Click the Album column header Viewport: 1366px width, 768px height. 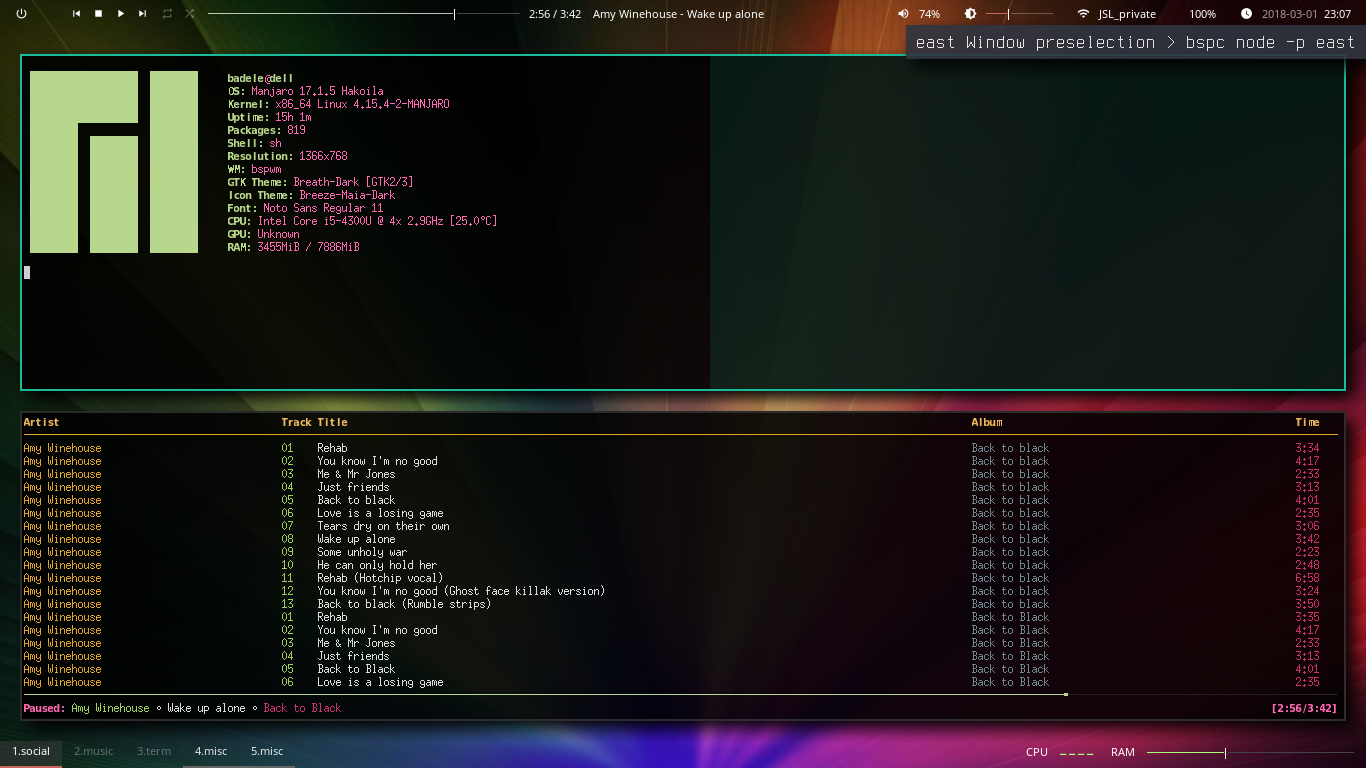click(986, 422)
